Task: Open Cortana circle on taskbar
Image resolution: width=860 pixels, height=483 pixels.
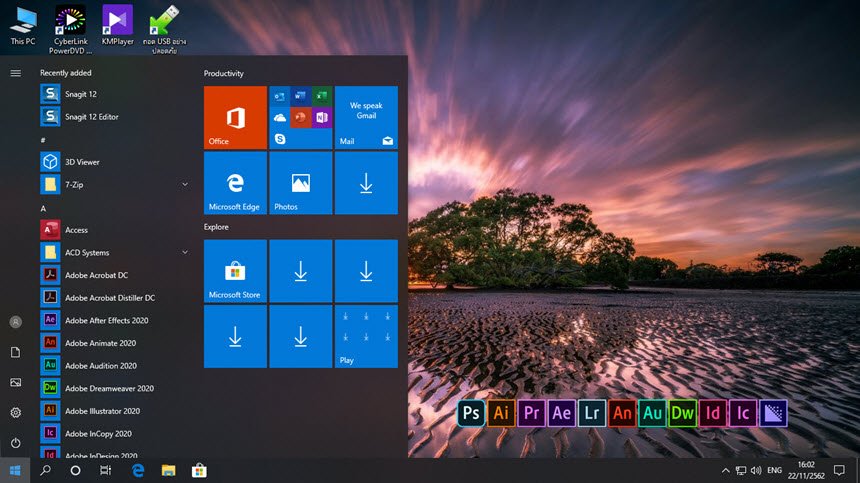Action: pyautogui.click(x=76, y=470)
